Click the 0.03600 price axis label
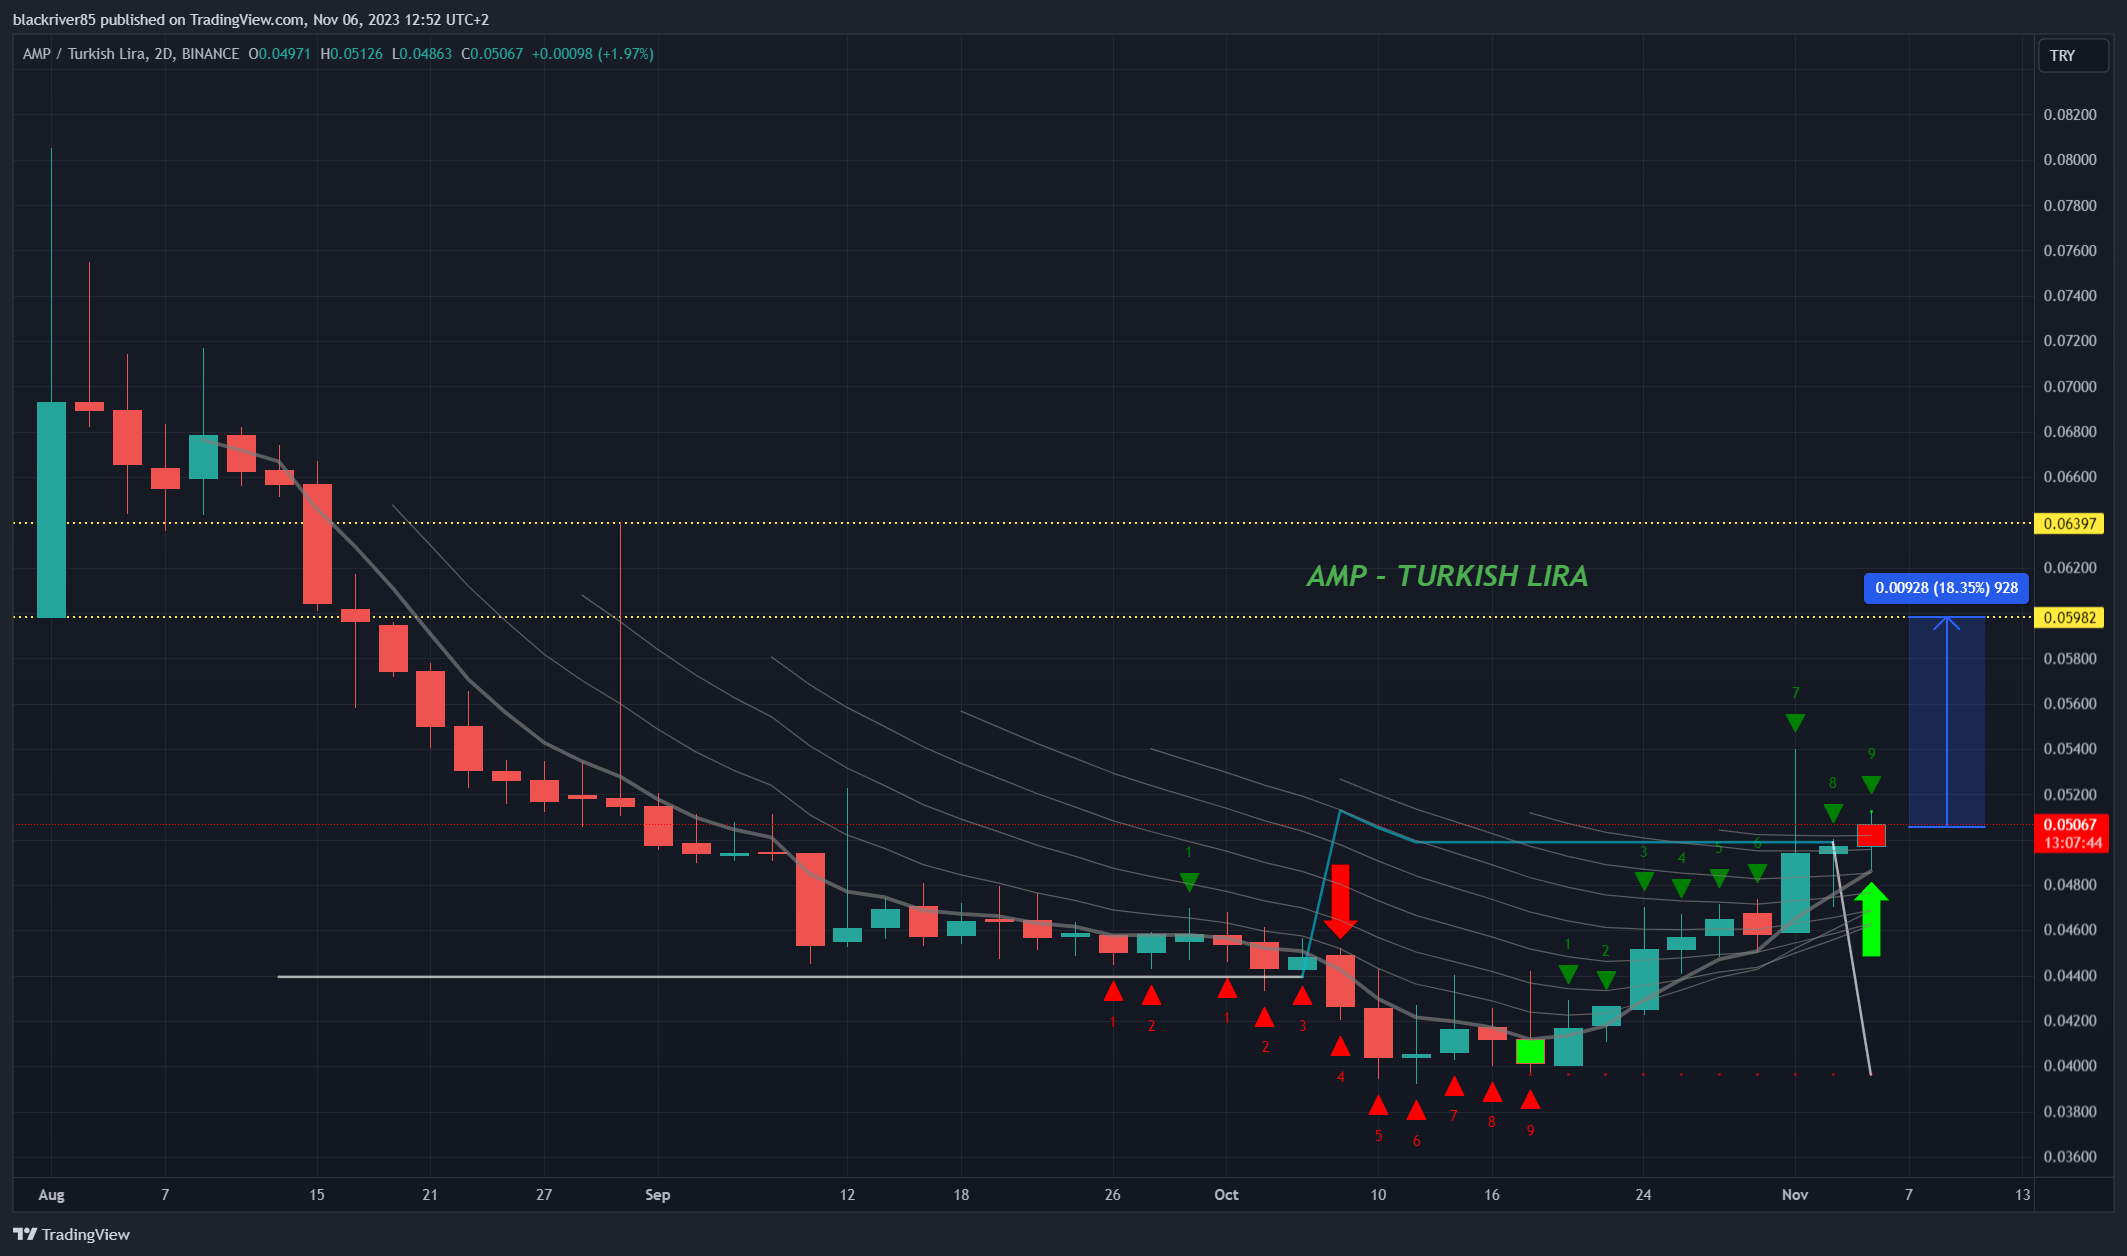This screenshot has height=1256, width=2127. [x=2070, y=1157]
